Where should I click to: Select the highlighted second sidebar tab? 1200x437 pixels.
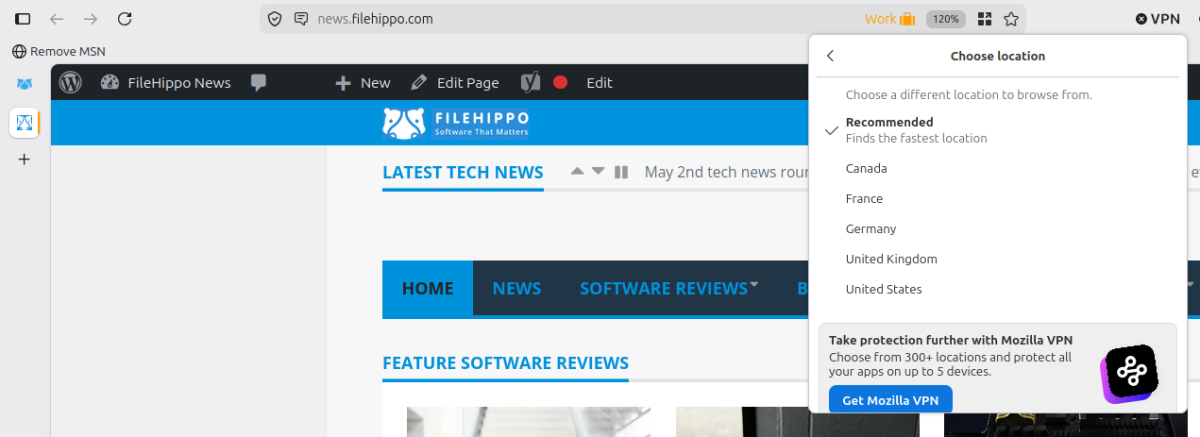coord(25,123)
